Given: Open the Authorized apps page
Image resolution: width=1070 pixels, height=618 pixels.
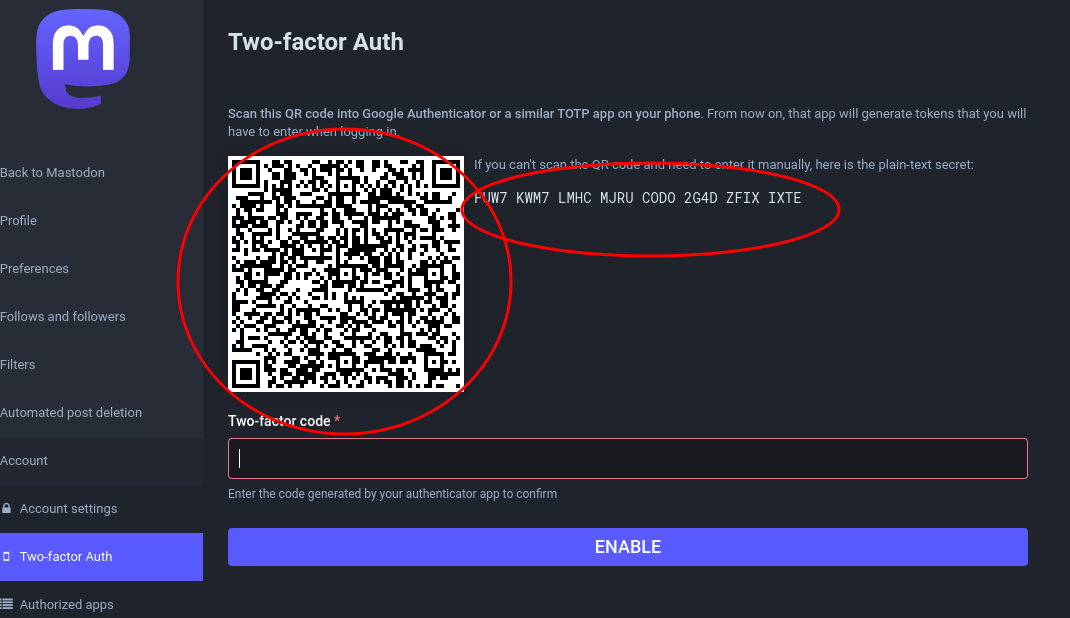Looking at the screenshot, I should tap(66, 605).
